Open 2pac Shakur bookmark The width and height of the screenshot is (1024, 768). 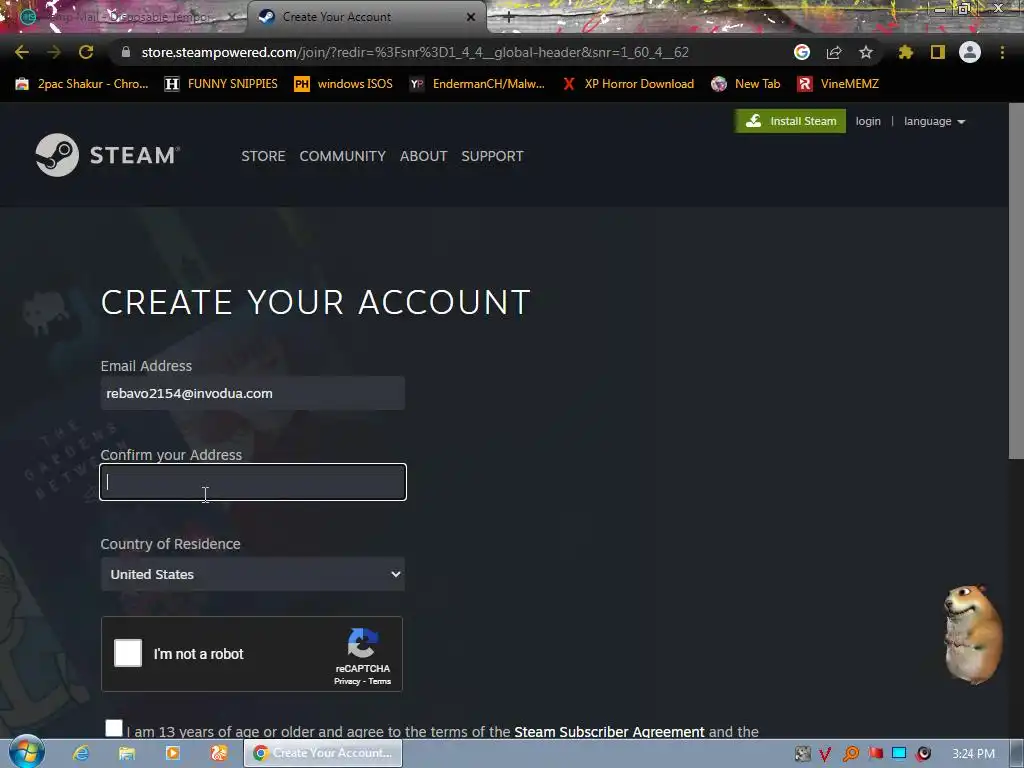[82, 84]
